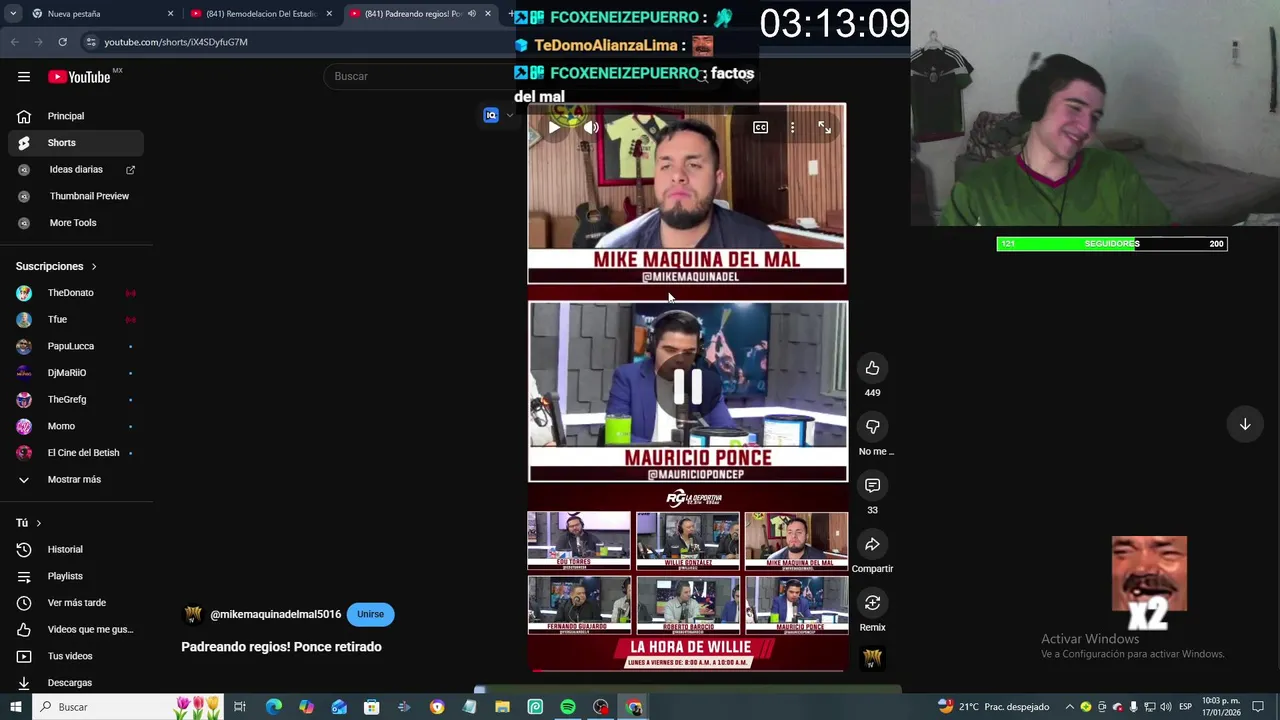
Task: Remix this Short
Action: [872, 603]
